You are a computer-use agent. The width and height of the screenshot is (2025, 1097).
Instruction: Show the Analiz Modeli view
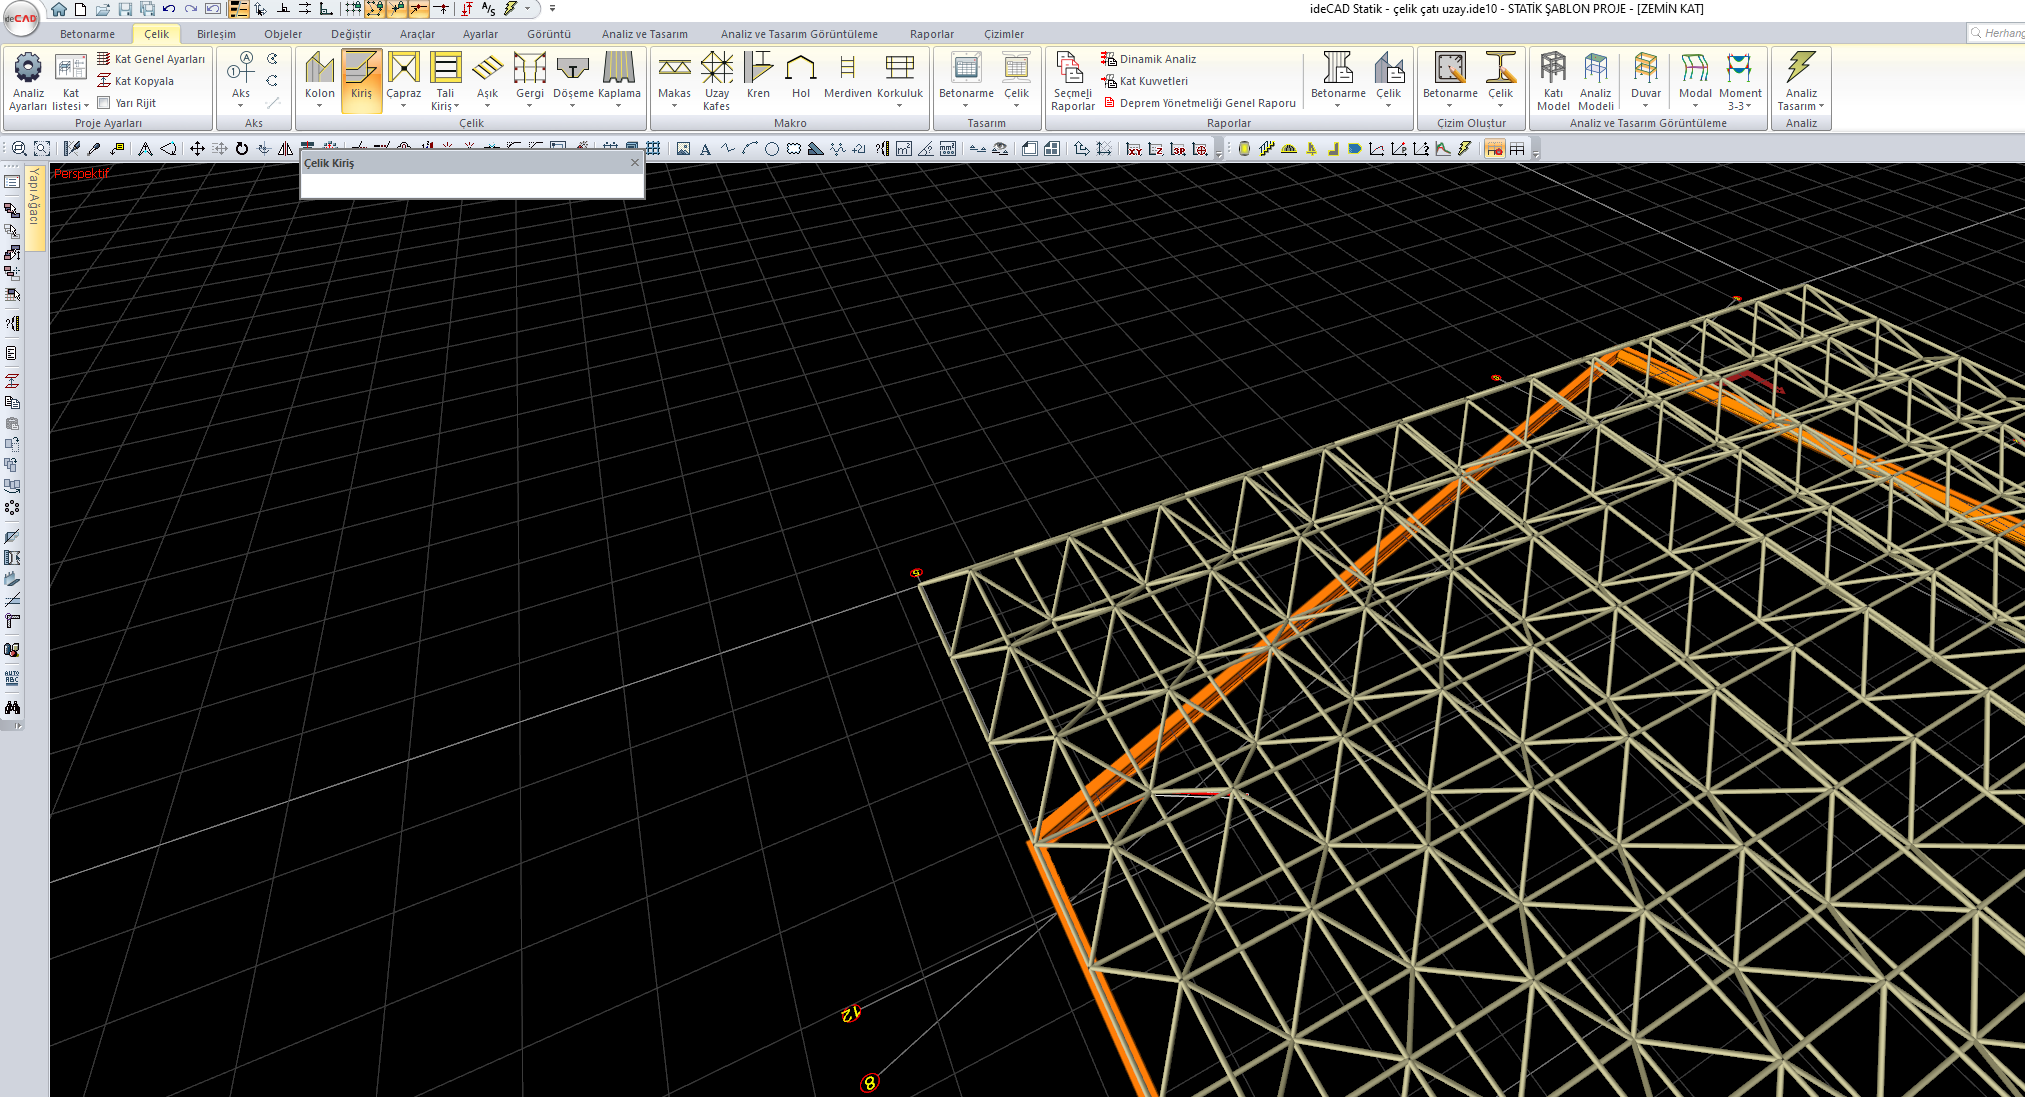click(x=1596, y=80)
